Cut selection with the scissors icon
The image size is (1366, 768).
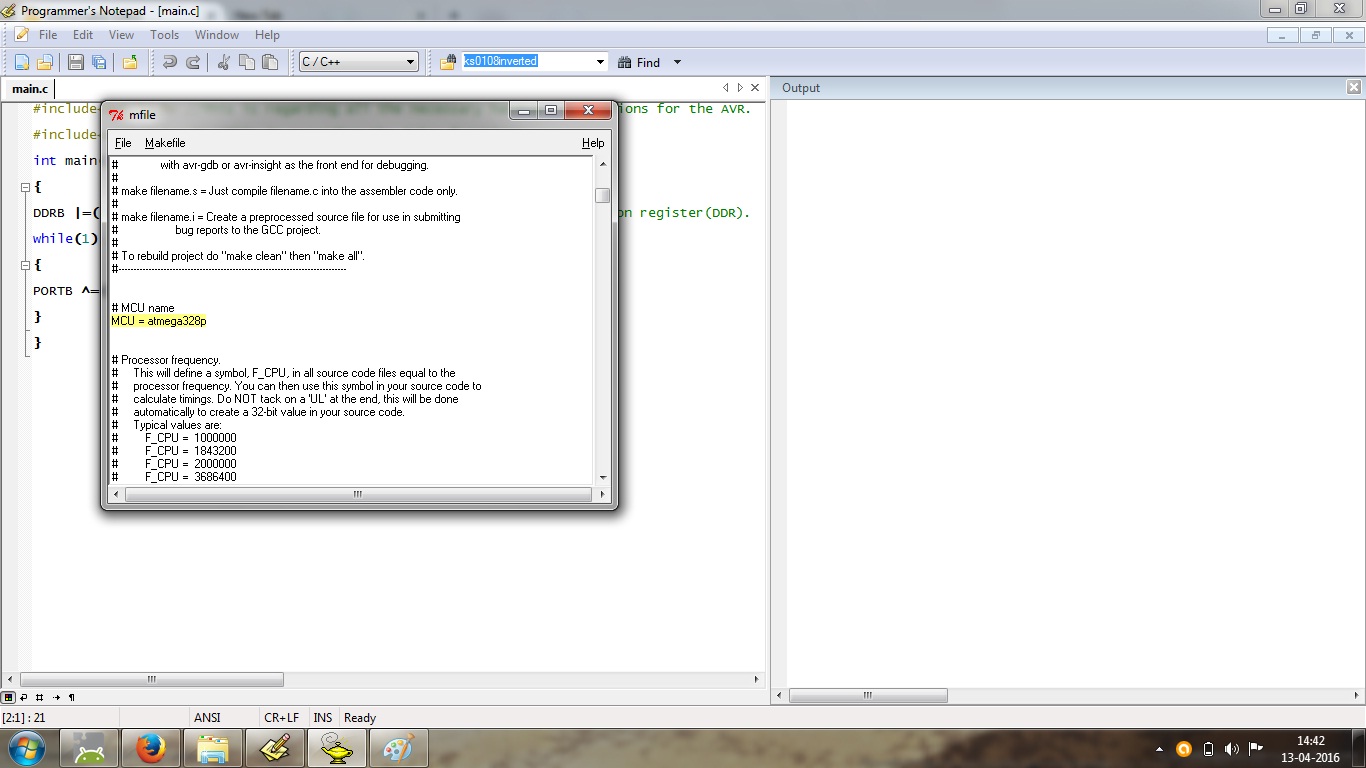coord(223,62)
